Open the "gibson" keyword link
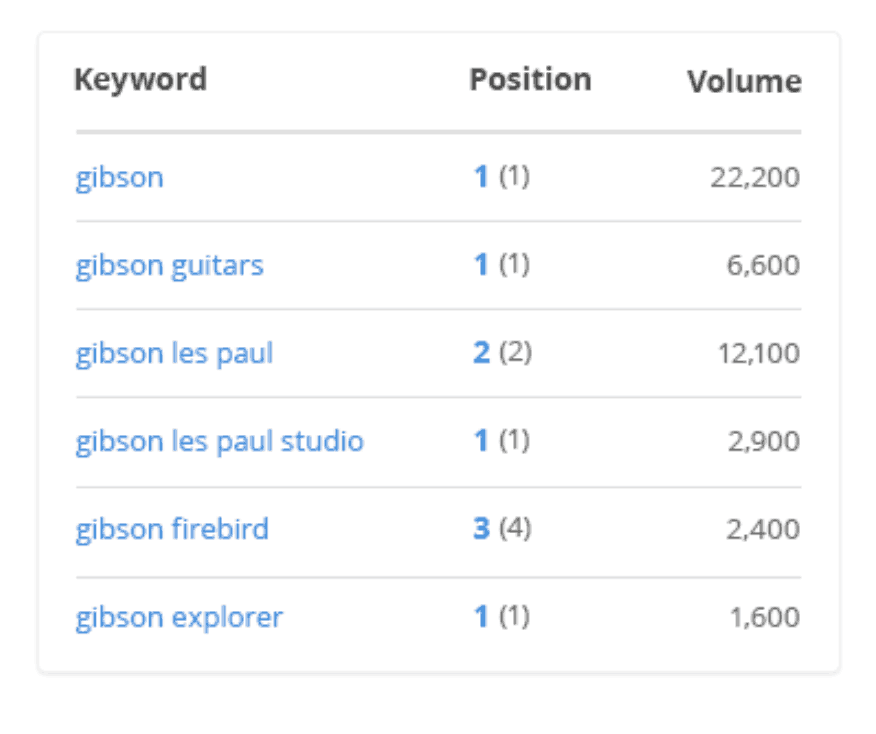Screen dimensions: 876x734 pyautogui.click(x=119, y=178)
